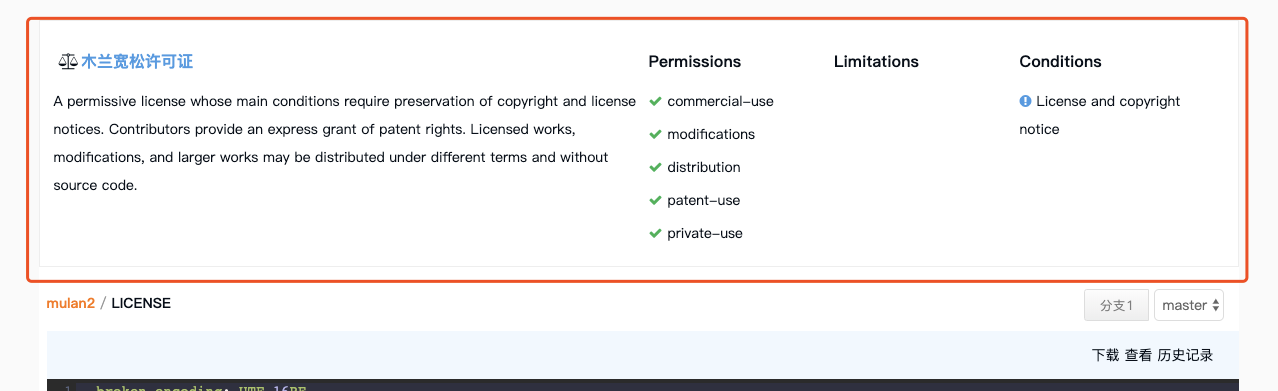The image size is (1278, 391).
Task: Click the distribution green checkmark icon
Action: (655, 167)
